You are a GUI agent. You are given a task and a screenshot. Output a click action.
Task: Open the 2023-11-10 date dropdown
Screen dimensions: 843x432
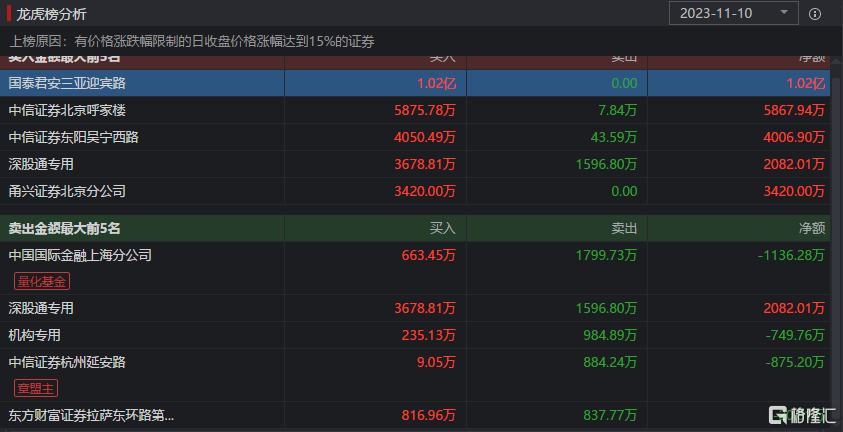(733, 13)
